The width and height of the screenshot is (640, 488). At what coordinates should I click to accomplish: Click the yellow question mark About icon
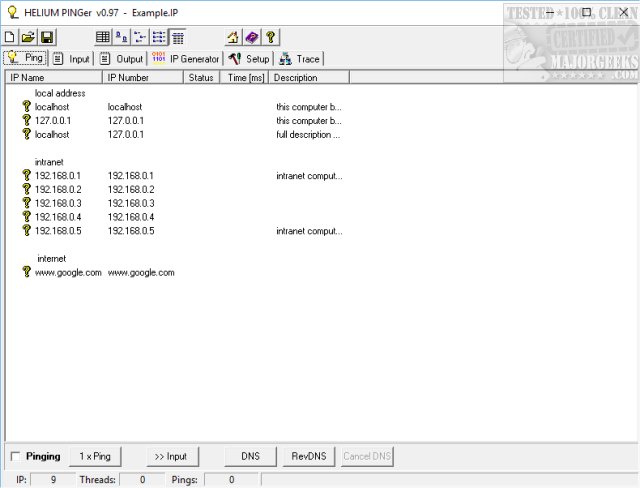click(x=271, y=37)
